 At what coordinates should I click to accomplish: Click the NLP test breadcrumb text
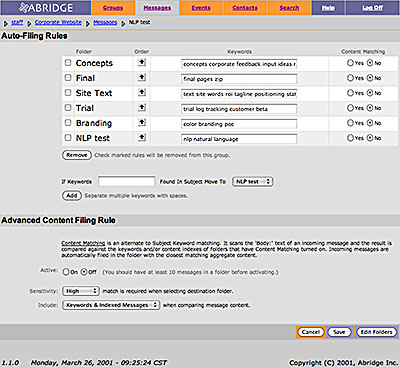(140, 23)
